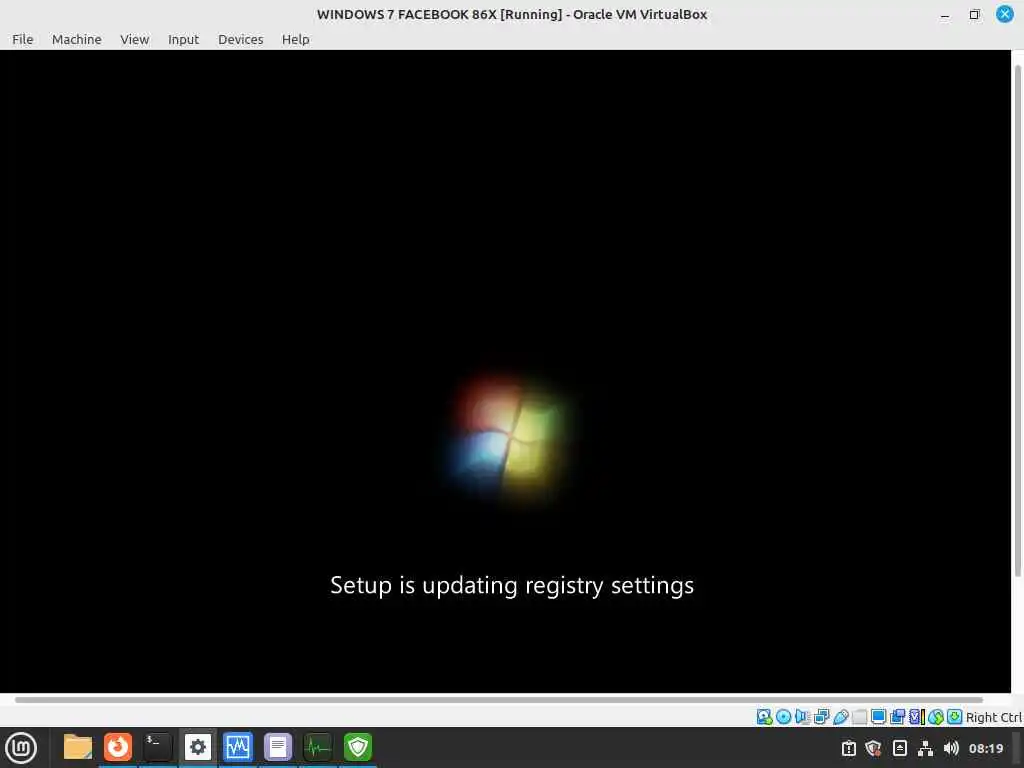Image resolution: width=1024 pixels, height=768 pixels.
Task: Click the optical drive status icon
Action: [784, 717]
